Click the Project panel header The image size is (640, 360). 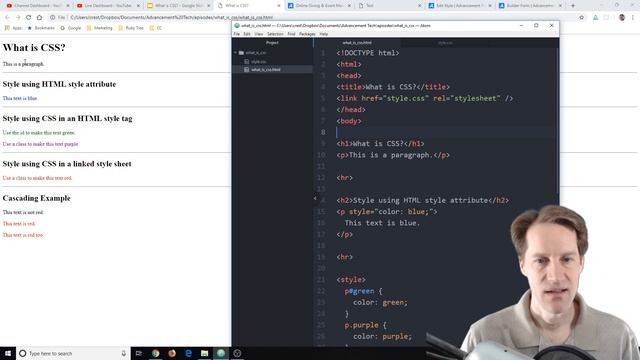click(272, 43)
